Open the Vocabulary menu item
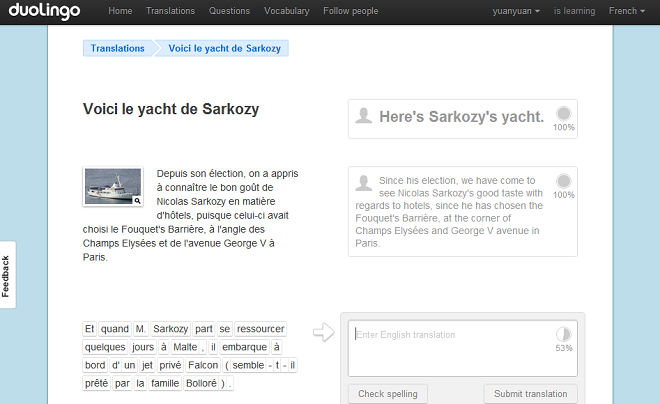Viewport: 660px width, 404px height. (x=287, y=11)
